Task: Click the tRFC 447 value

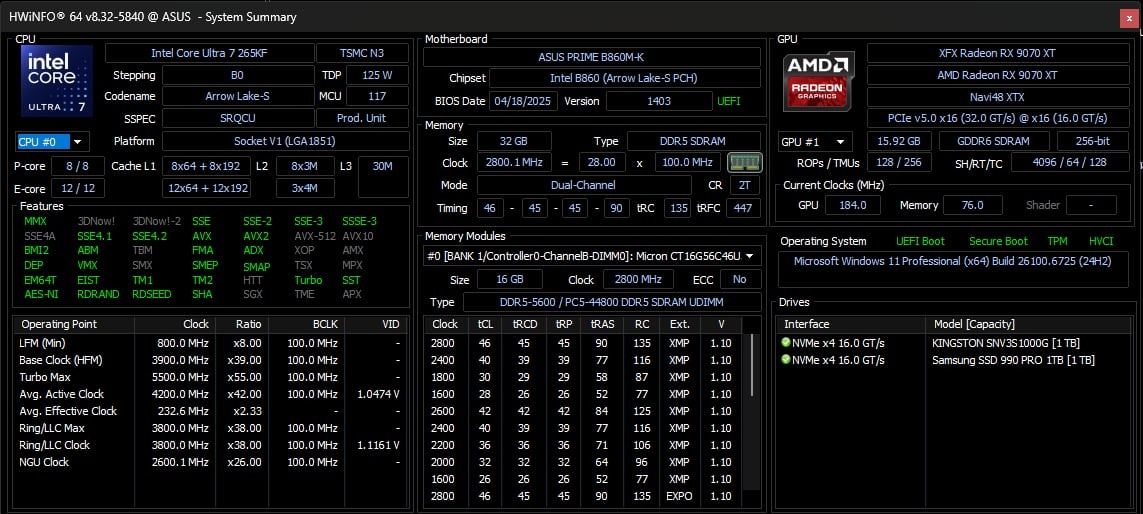Action: (744, 208)
